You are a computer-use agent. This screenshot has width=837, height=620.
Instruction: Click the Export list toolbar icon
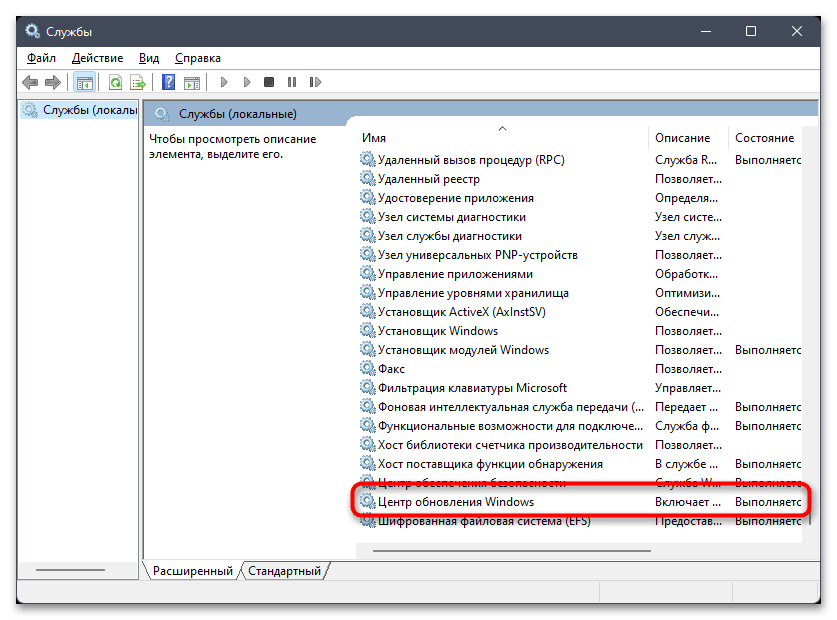[x=138, y=82]
